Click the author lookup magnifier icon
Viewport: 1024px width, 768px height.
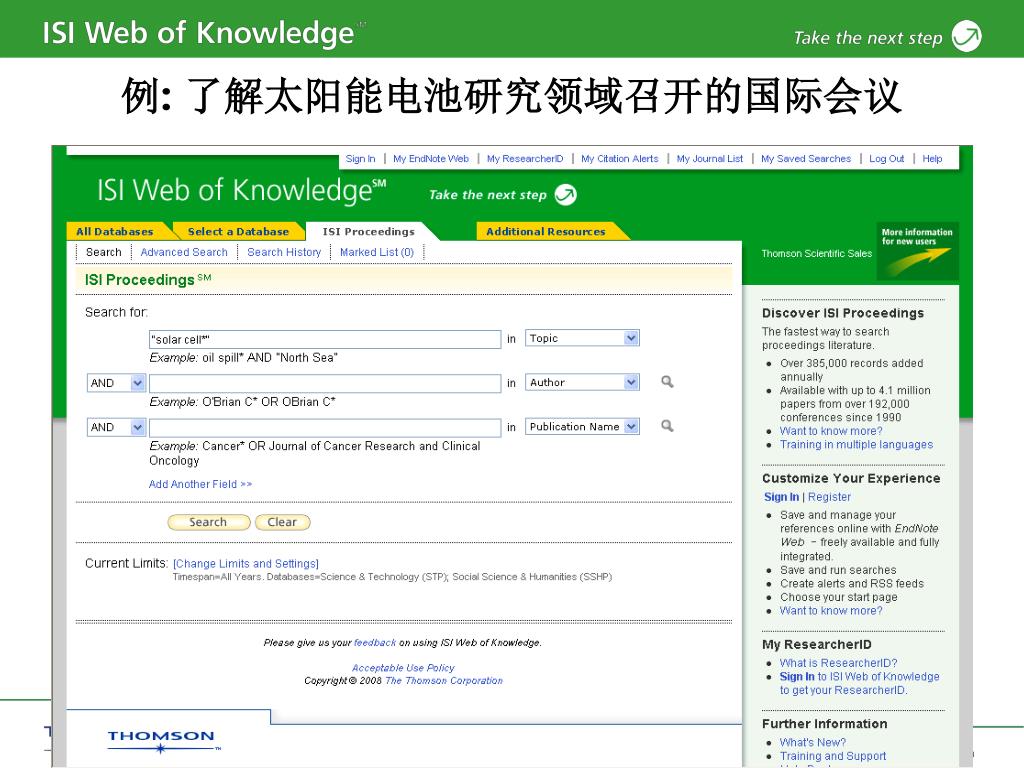(x=667, y=382)
